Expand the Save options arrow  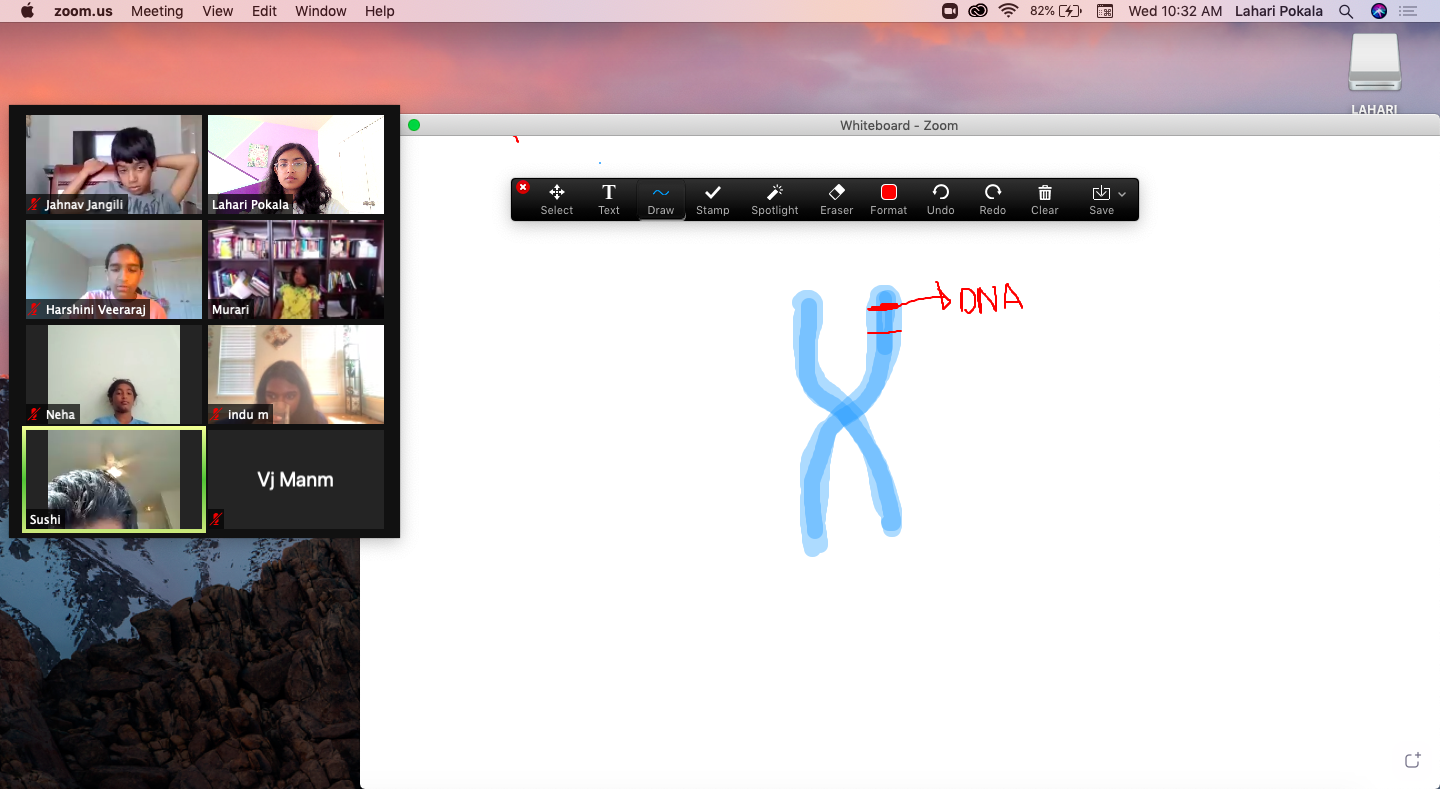point(1122,194)
